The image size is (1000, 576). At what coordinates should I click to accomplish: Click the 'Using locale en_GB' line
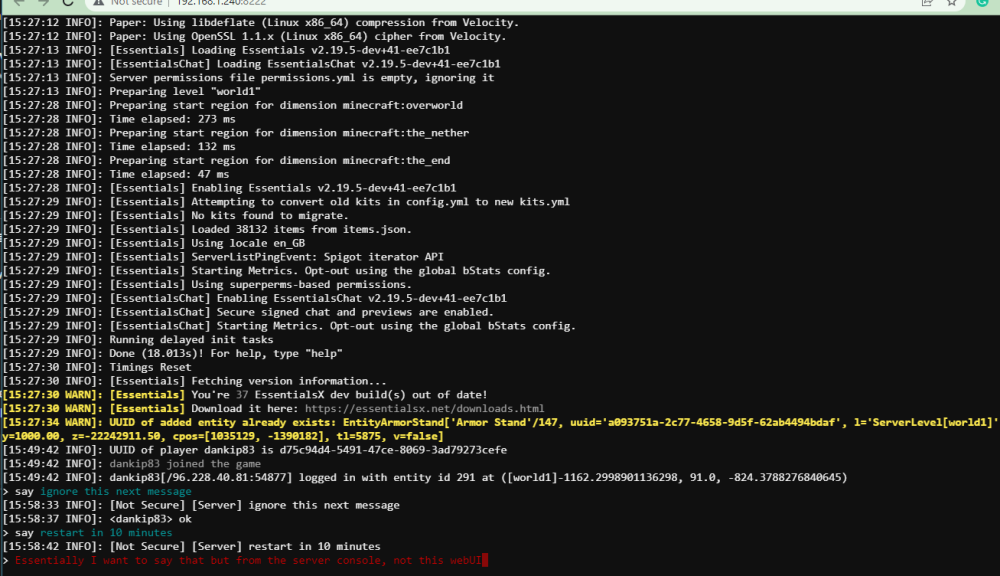[154, 243]
